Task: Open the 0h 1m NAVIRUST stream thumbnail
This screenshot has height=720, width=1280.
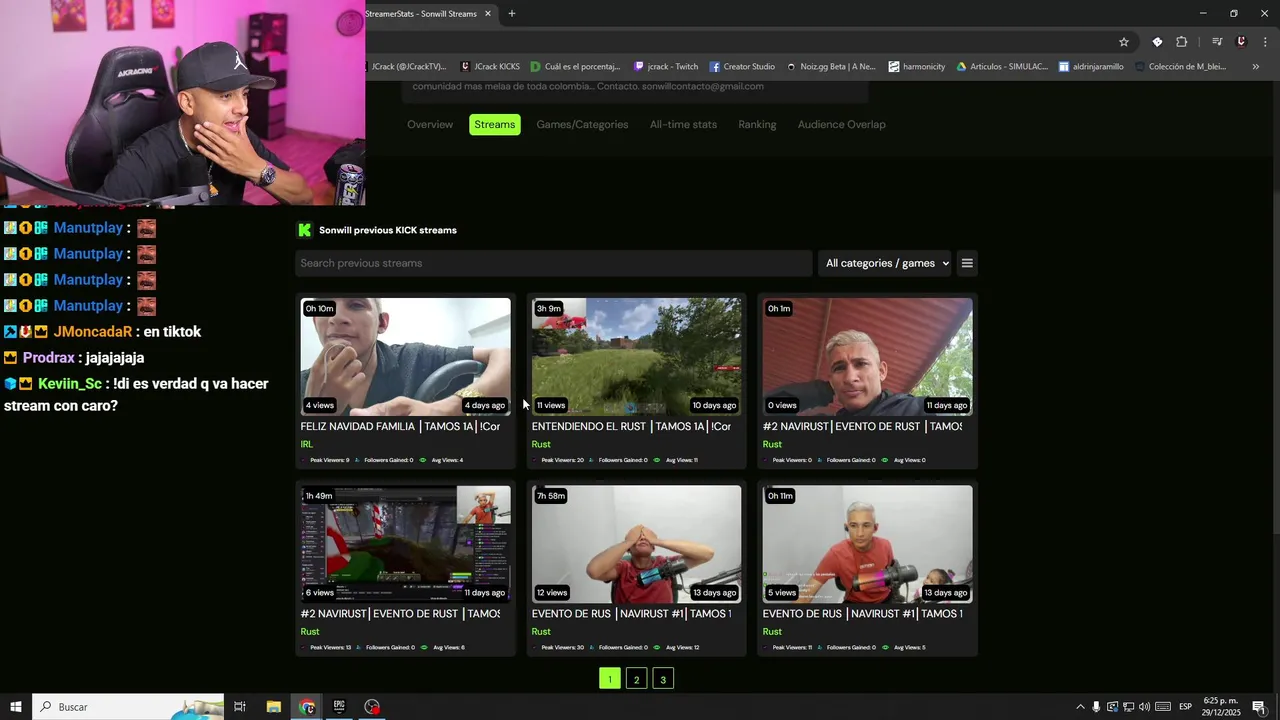Action: pyautogui.click(x=867, y=356)
